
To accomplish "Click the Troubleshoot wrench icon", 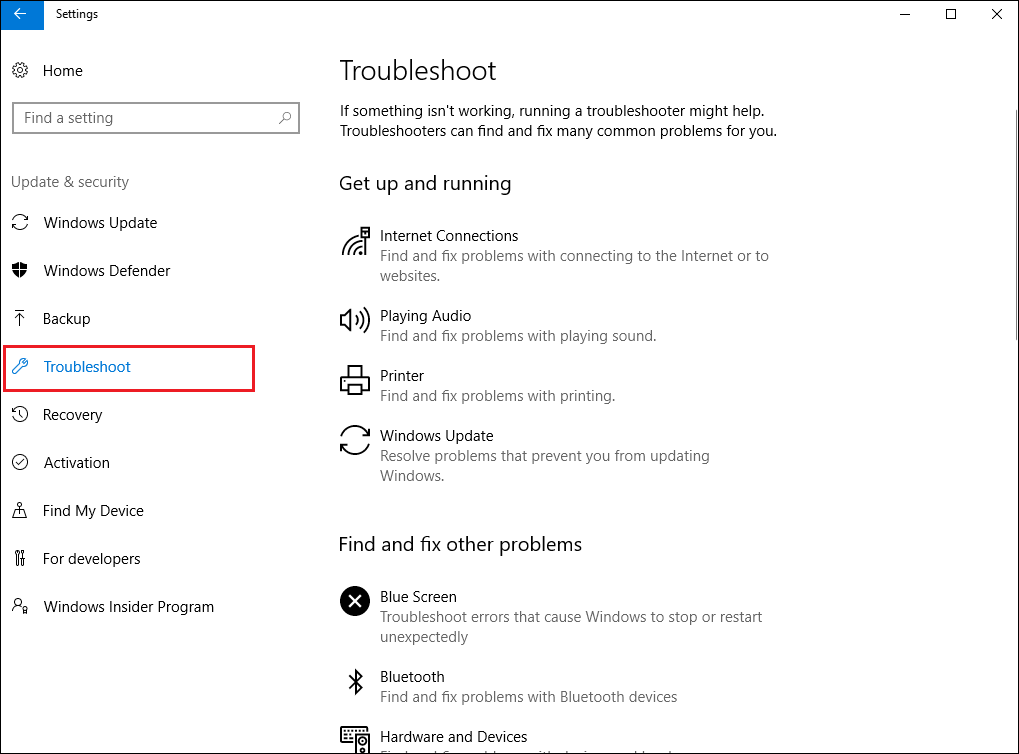I will coord(20,366).
